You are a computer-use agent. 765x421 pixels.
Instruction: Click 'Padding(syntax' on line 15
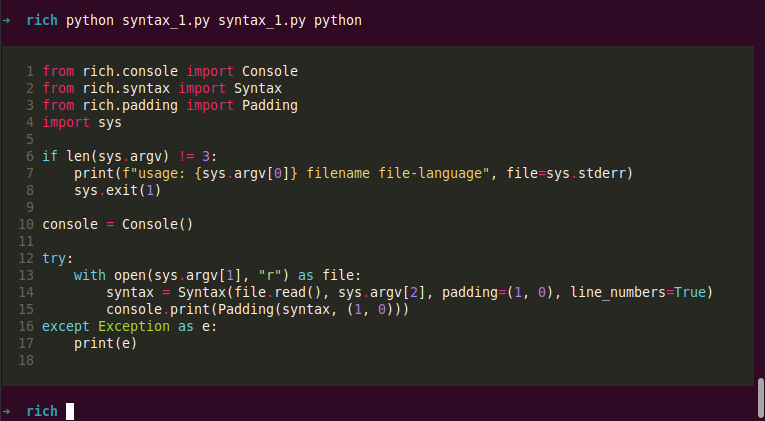pyautogui.click(x=274, y=309)
